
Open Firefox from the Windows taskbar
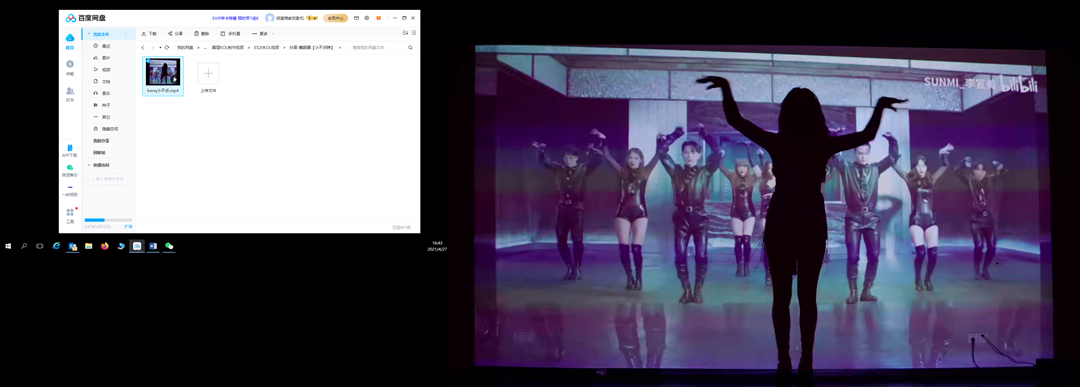[x=105, y=246]
